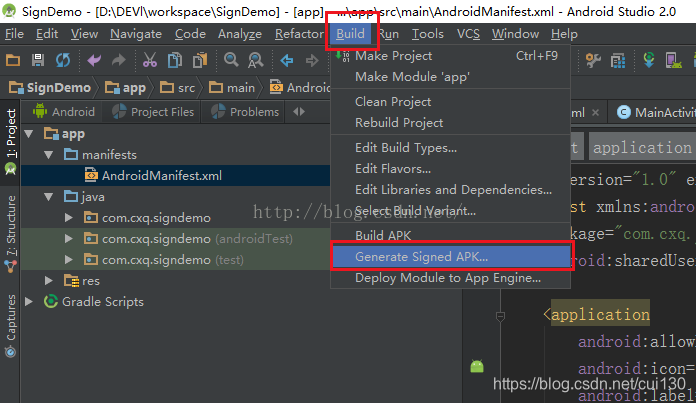Choose Make Project from Build menu
Image resolution: width=696 pixels, height=403 pixels.
tap(451, 56)
